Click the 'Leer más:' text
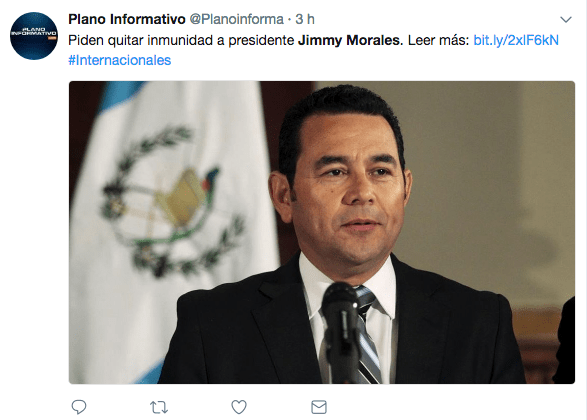 pyautogui.click(x=438, y=40)
